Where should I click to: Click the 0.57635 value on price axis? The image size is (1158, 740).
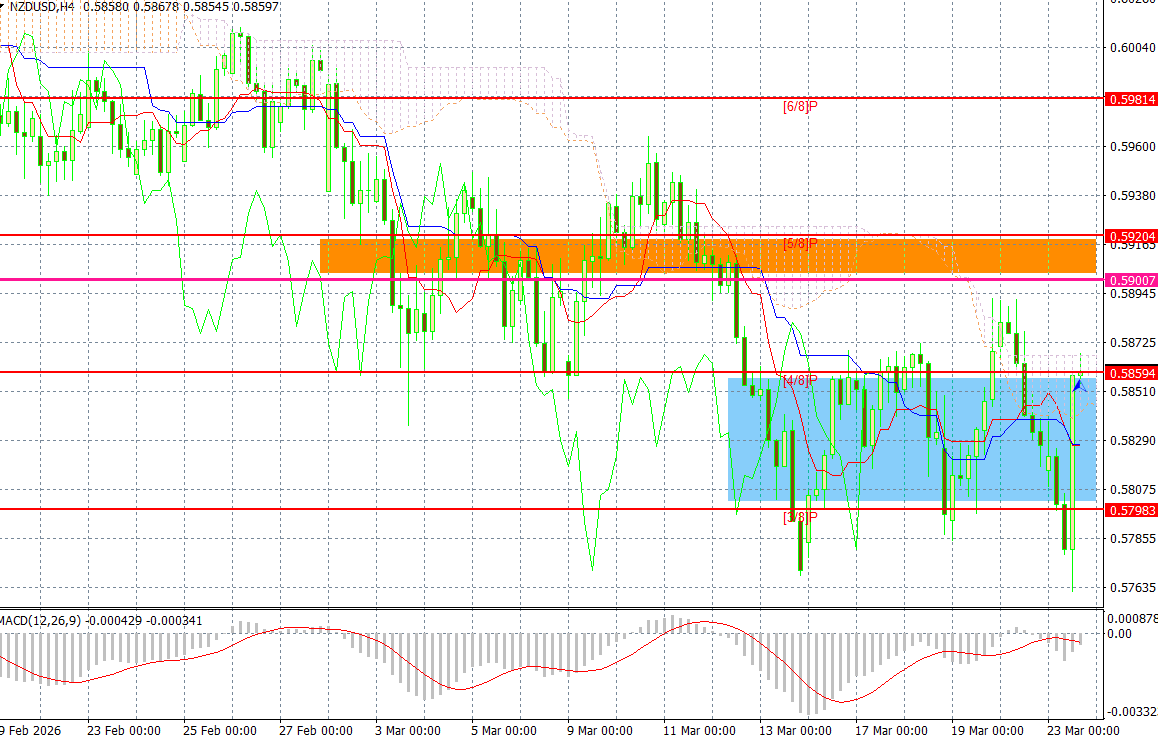tap(1133, 588)
